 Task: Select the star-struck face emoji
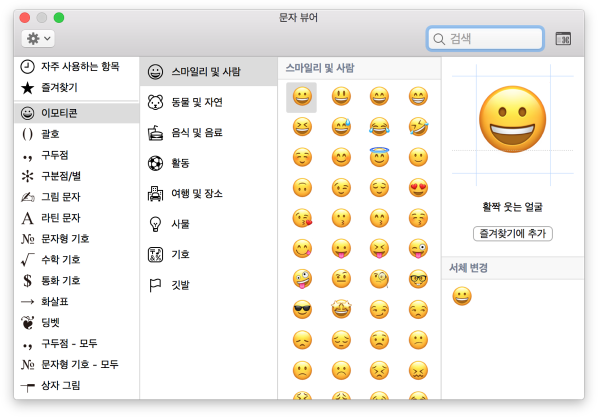(341, 309)
